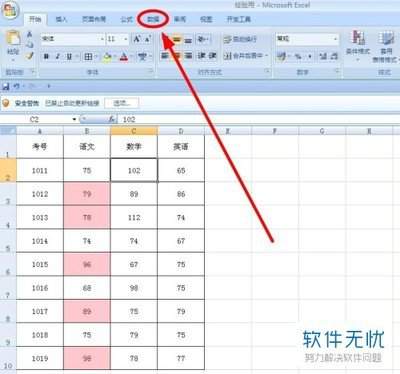Open the font size dropdown showing 11
This screenshot has height=374, width=400.
[x=125, y=39]
